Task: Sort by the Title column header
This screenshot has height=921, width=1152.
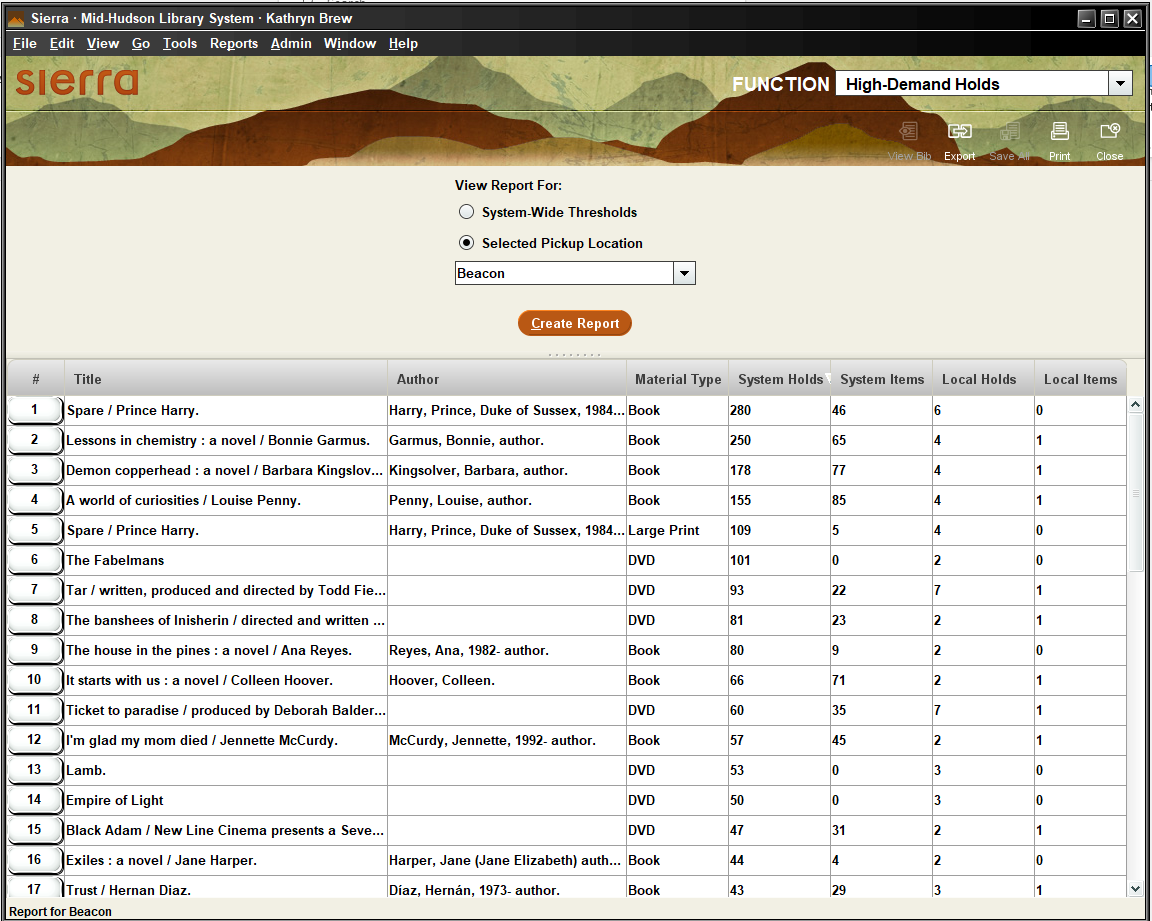Action: [226, 379]
